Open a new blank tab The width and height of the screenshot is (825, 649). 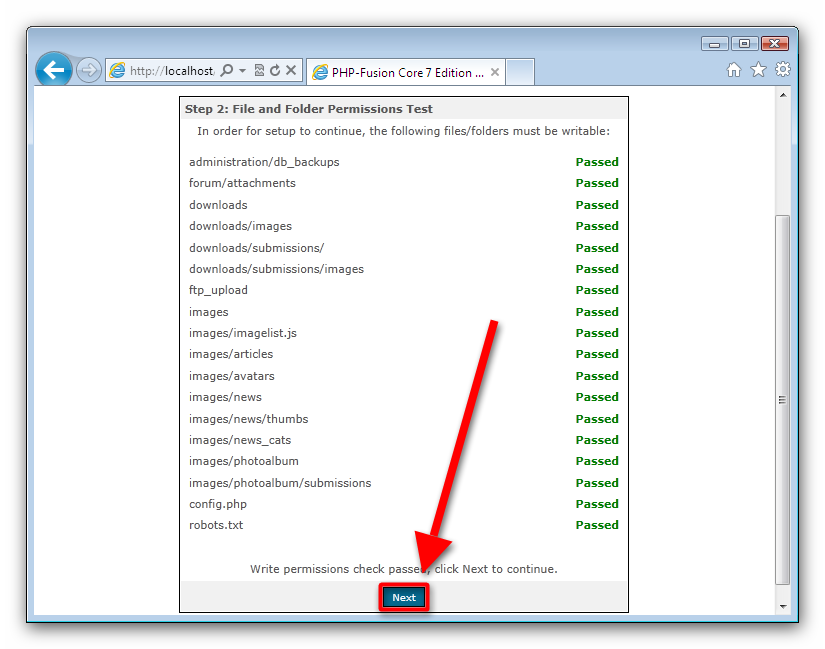coord(521,72)
